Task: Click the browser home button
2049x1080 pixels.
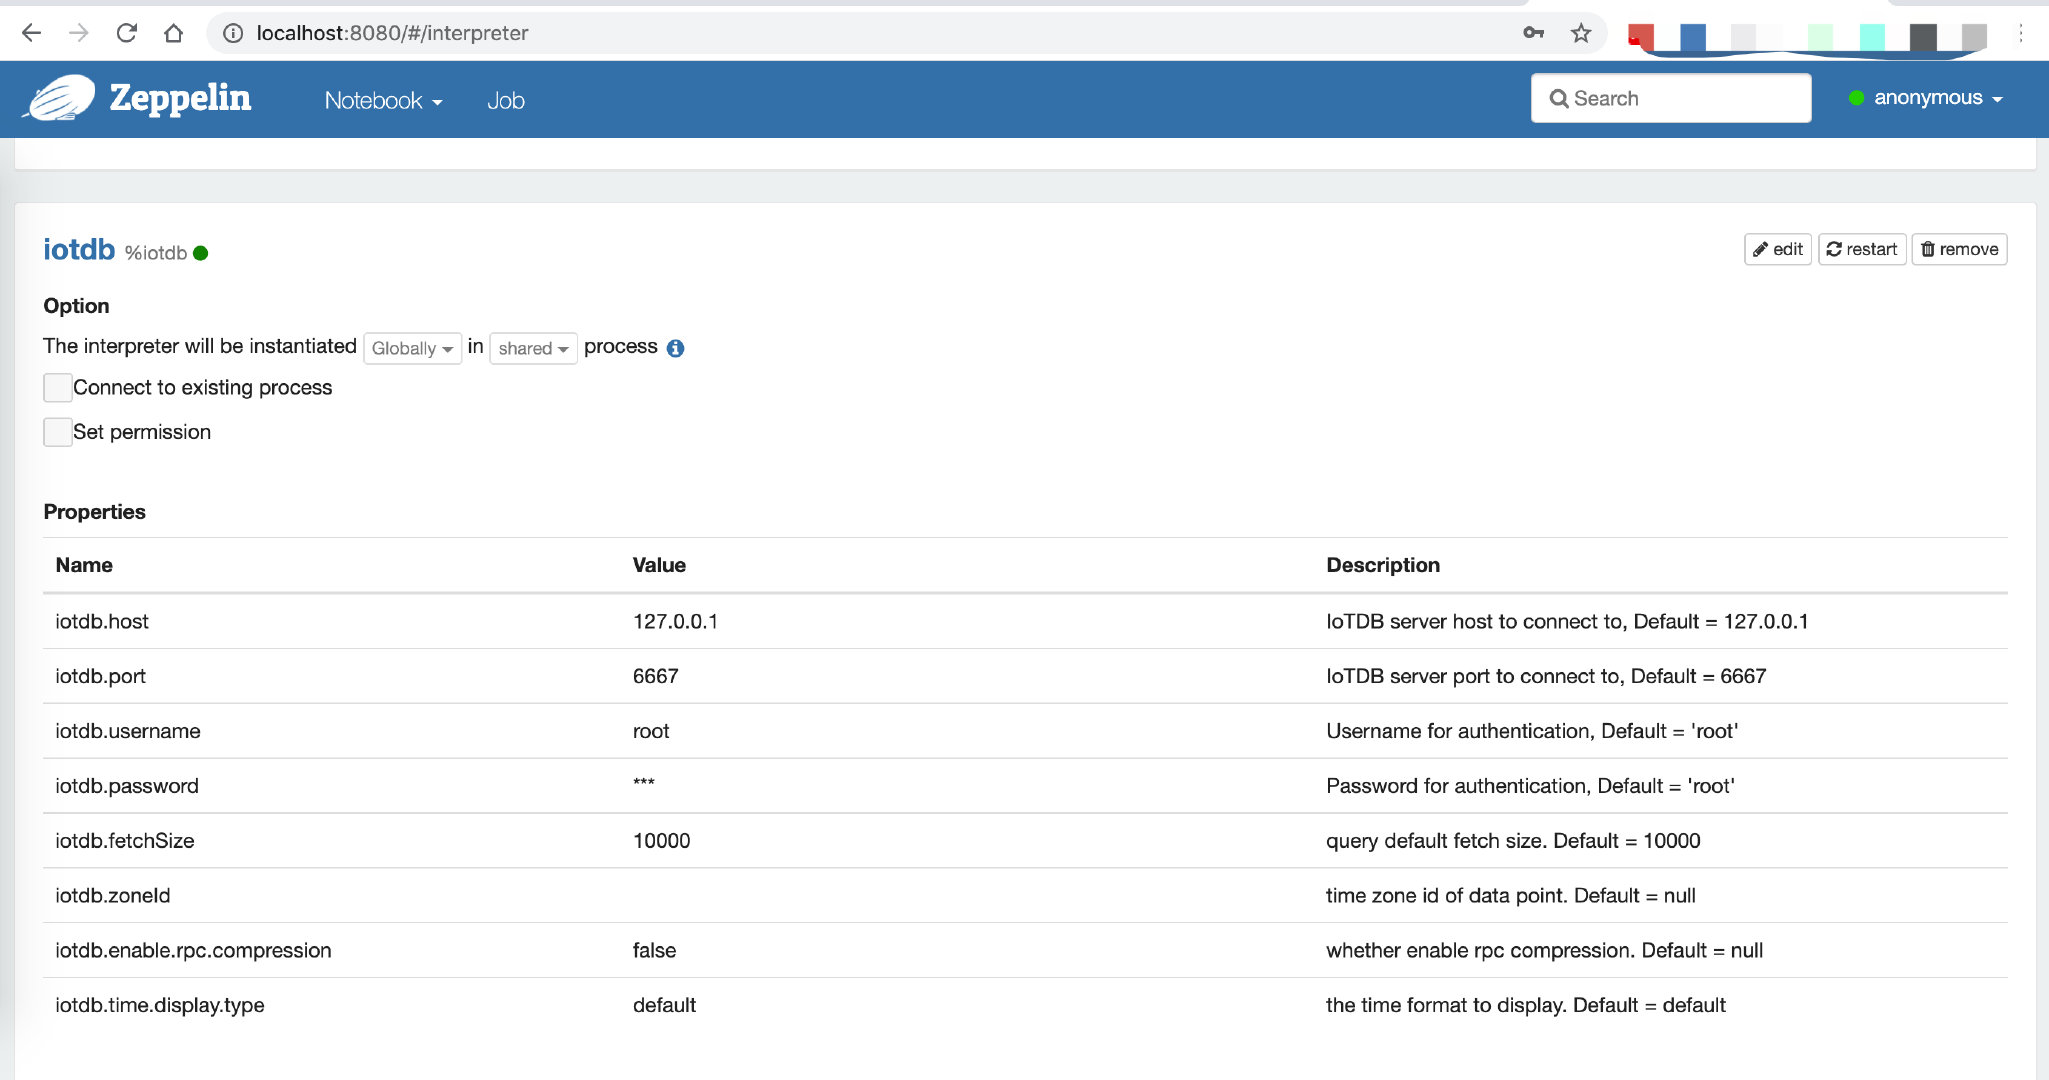Action: tap(173, 33)
